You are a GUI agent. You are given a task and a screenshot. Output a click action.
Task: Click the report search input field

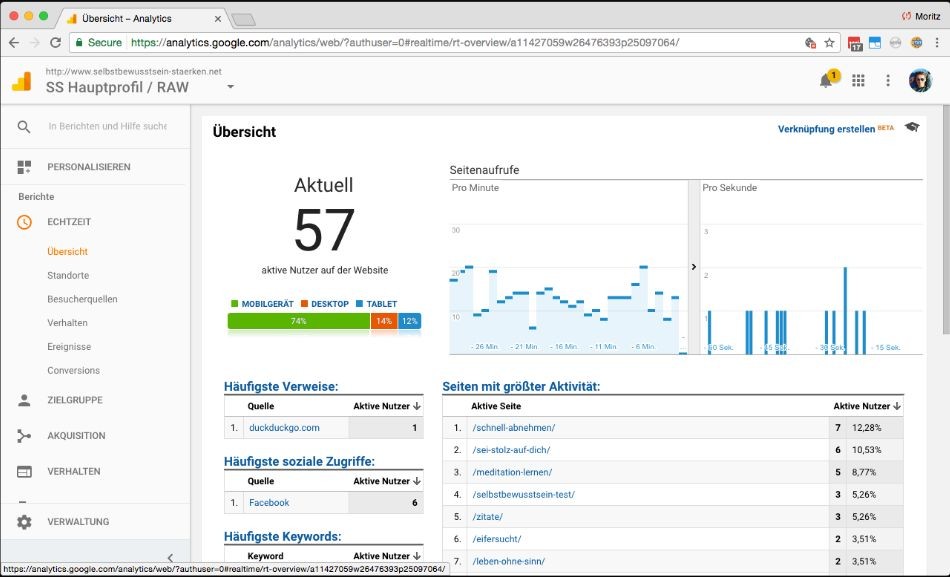107,127
